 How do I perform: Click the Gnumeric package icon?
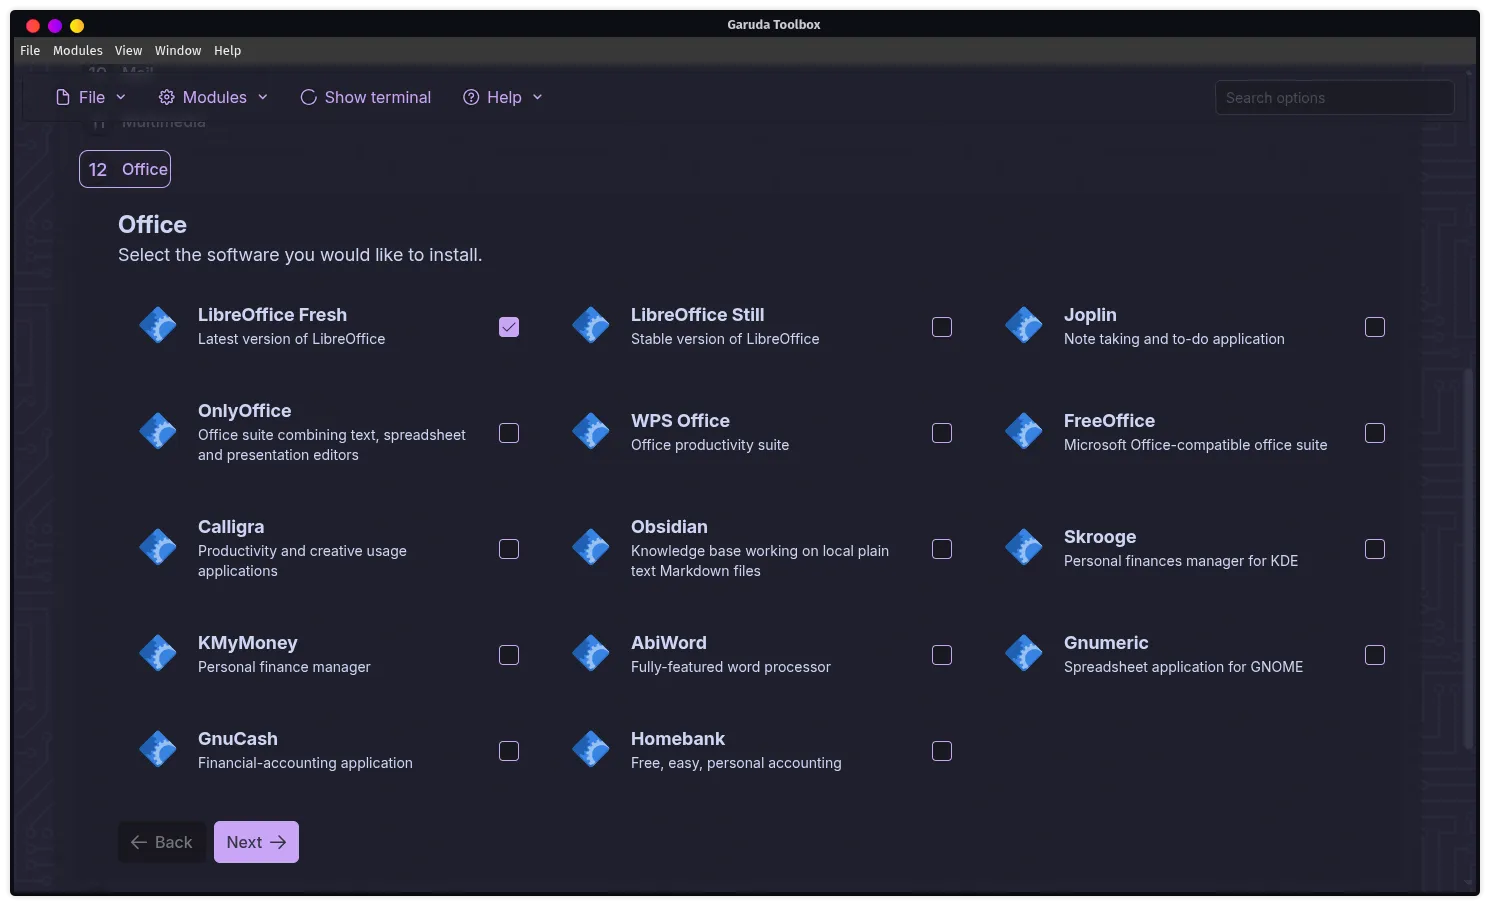point(1024,653)
